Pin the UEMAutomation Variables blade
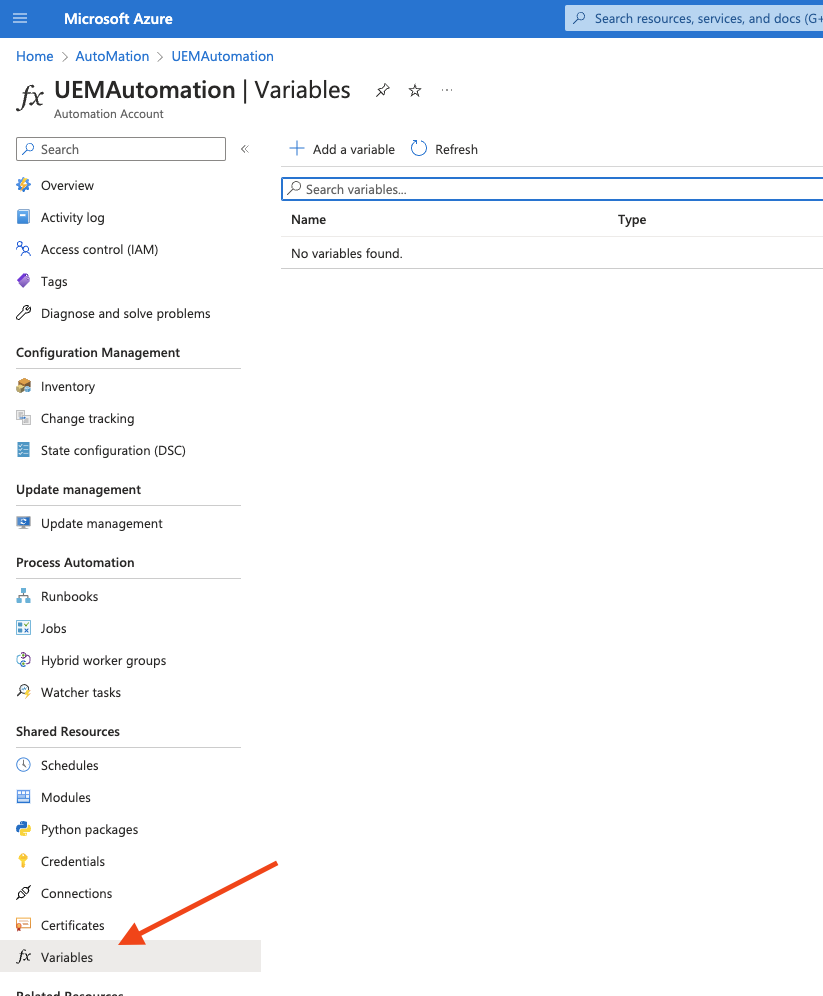Viewport: 823px width, 996px height. [x=382, y=91]
